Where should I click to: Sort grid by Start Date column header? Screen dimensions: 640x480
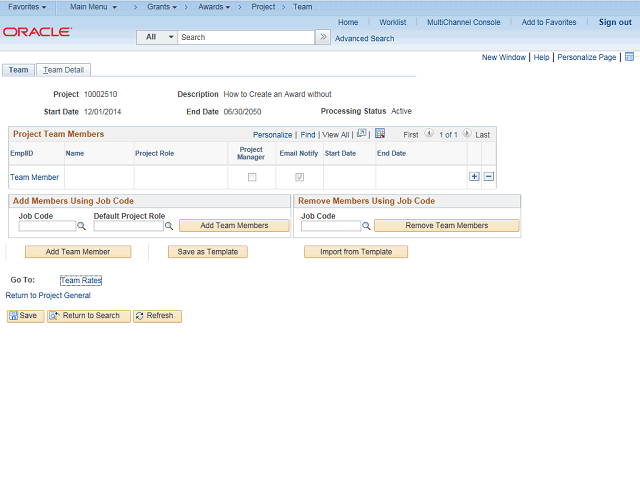pos(340,153)
